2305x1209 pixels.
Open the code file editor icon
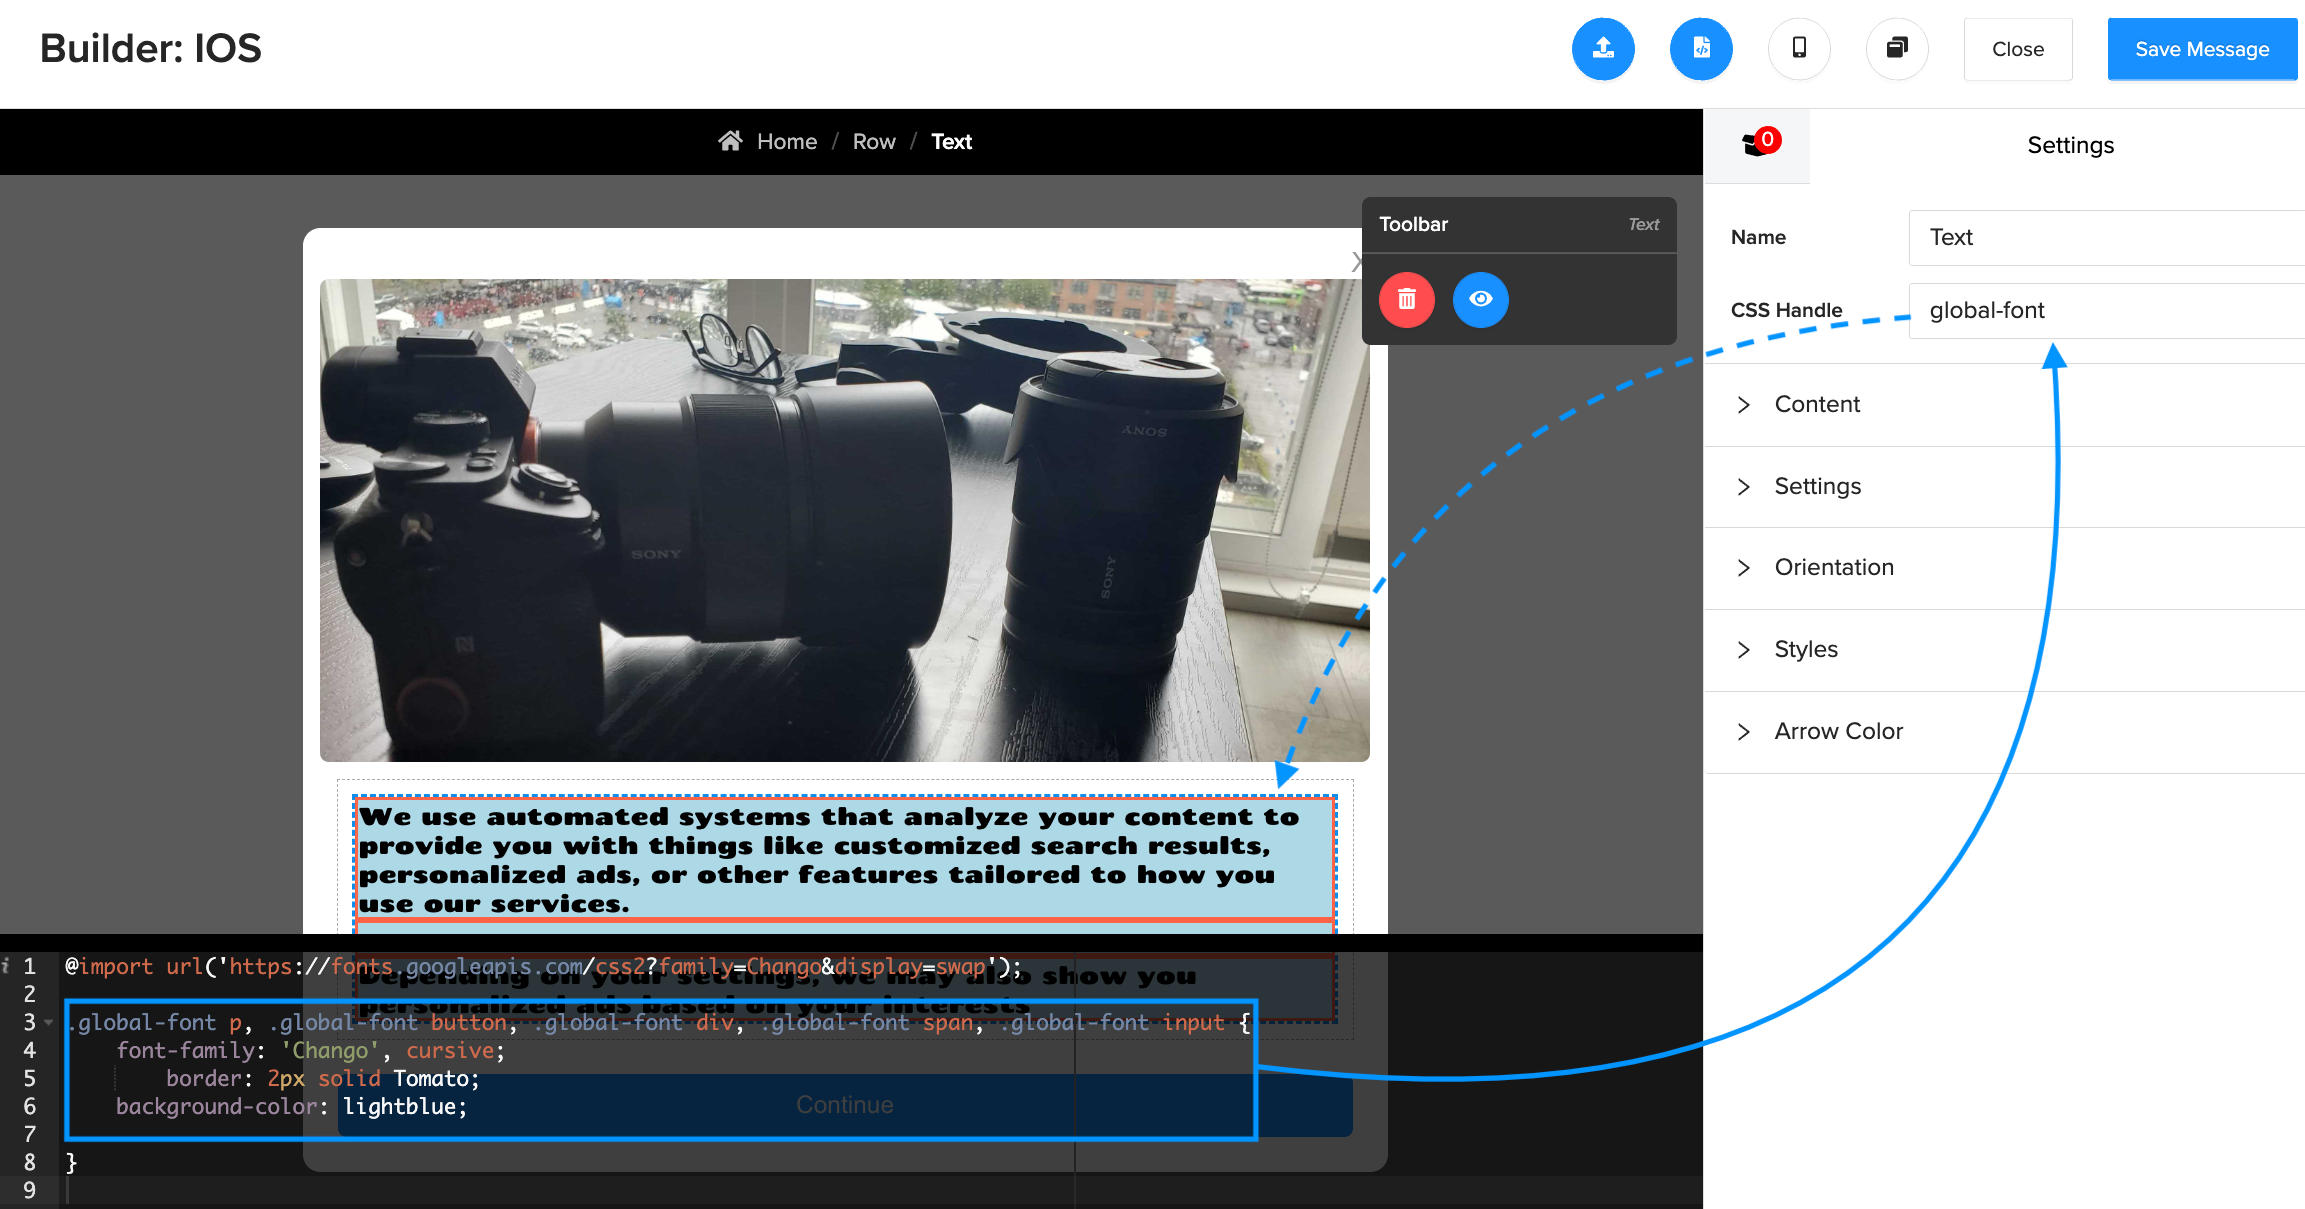pyautogui.click(x=1701, y=49)
